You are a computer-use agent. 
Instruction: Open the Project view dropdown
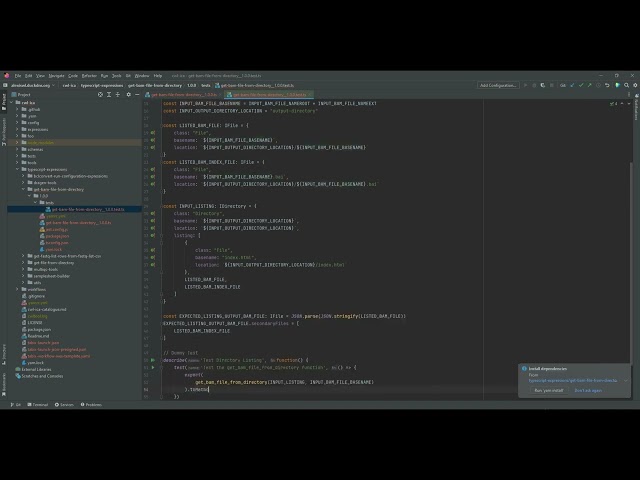(21, 95)
